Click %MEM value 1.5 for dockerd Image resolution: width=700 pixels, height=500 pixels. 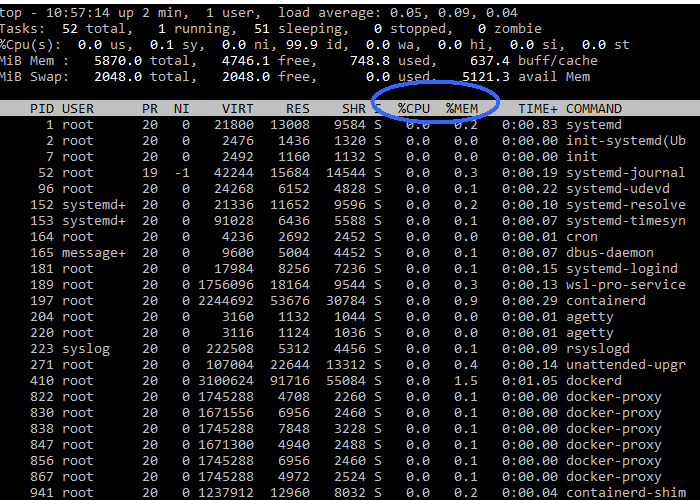pos(466,381)
